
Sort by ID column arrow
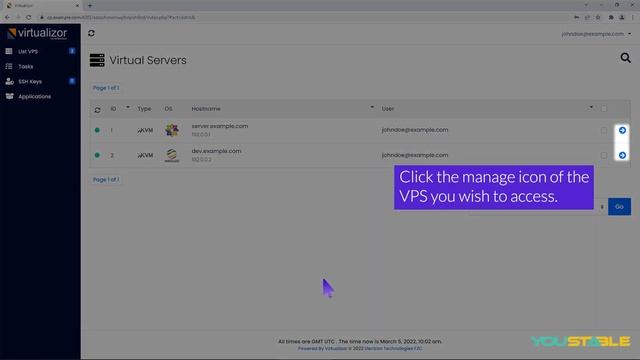tap(128, 107)
